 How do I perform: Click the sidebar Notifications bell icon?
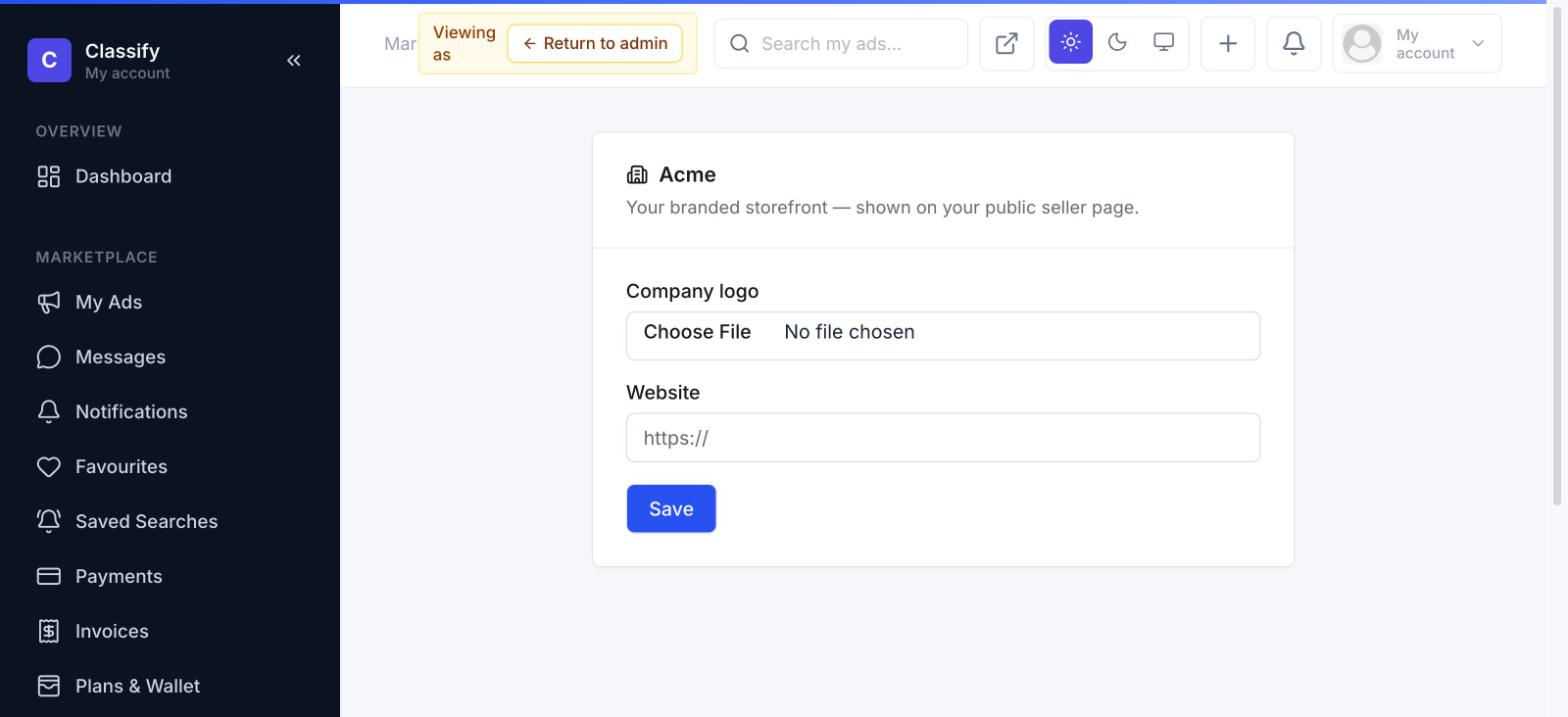pyautogui.click(x=48, y=412)
